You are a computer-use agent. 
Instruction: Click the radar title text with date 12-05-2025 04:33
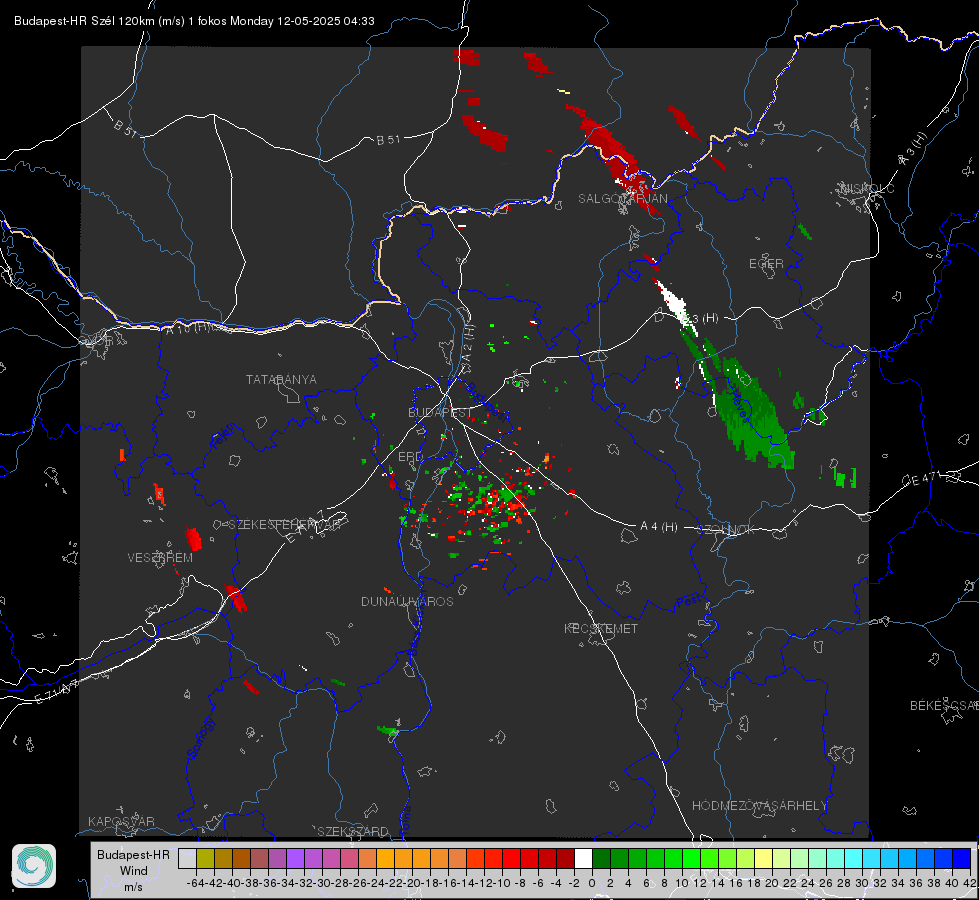[x=194, y=21]
